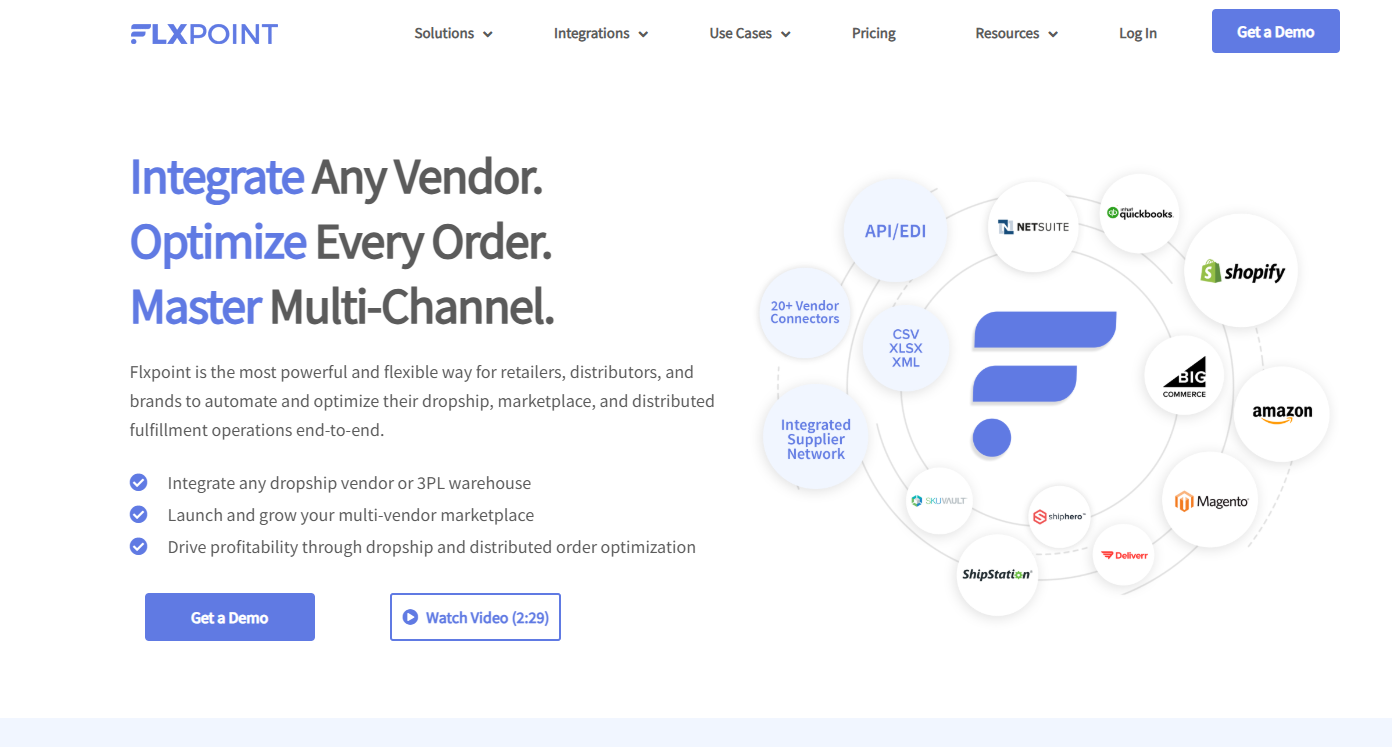This screenshot has width=1392, height=747.
Task: Click the CSV XLSX XML circle
Action: coord(906,348)
